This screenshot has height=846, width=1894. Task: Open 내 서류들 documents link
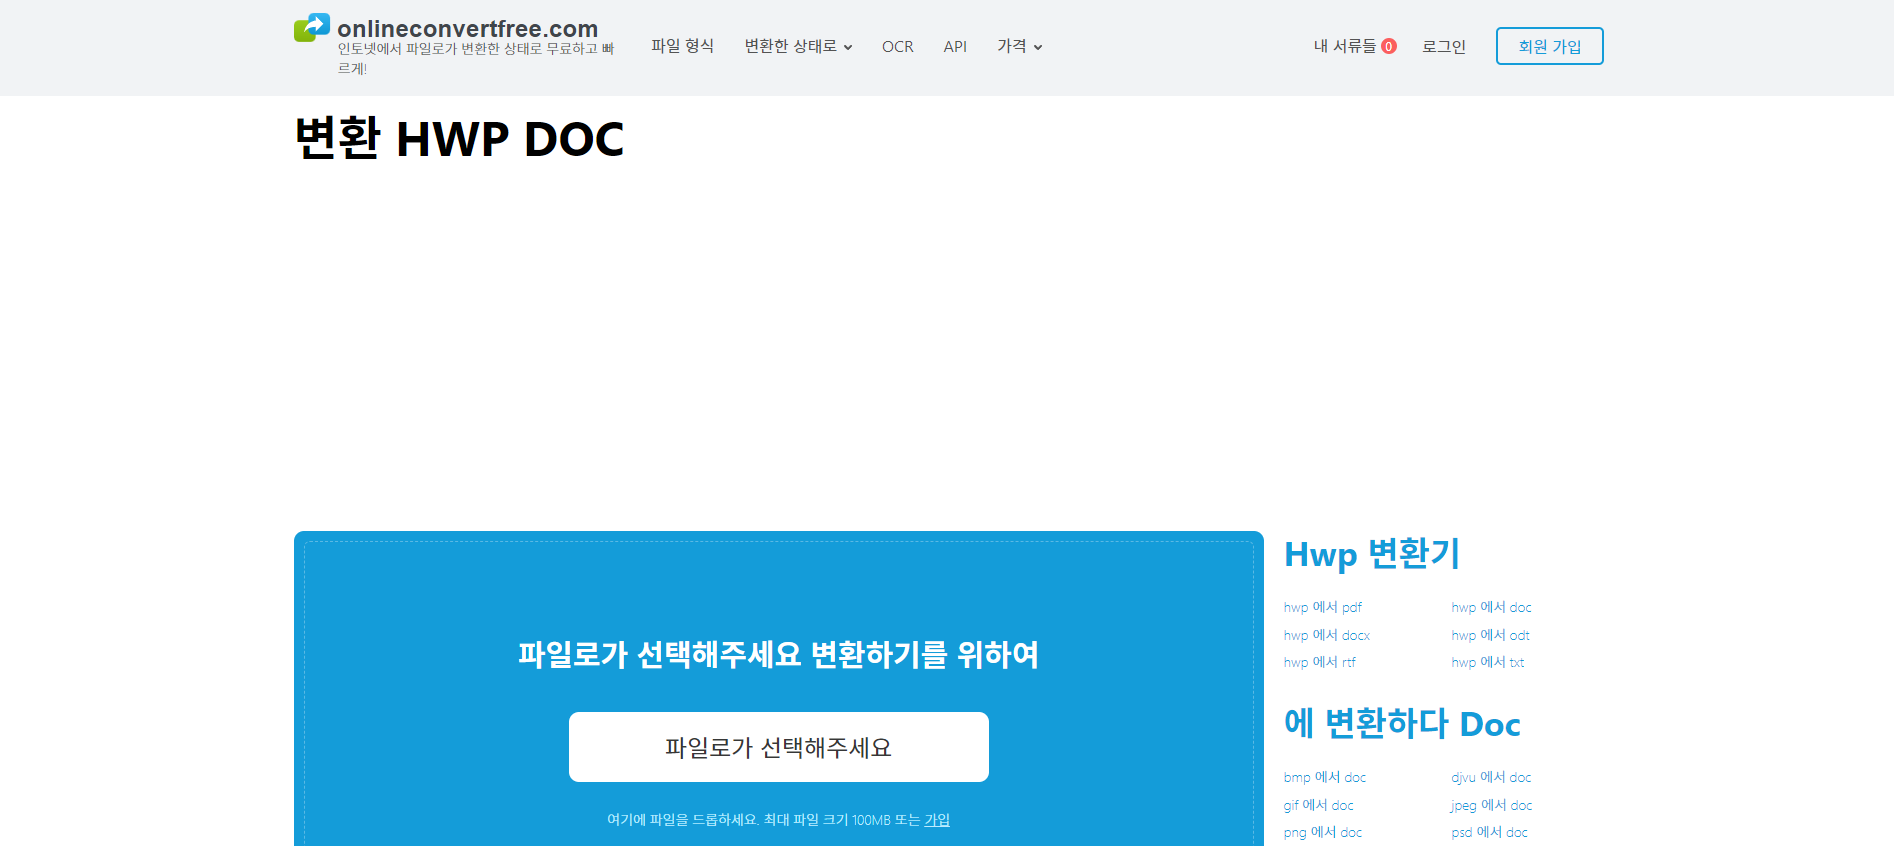(x=1344, y=47)
